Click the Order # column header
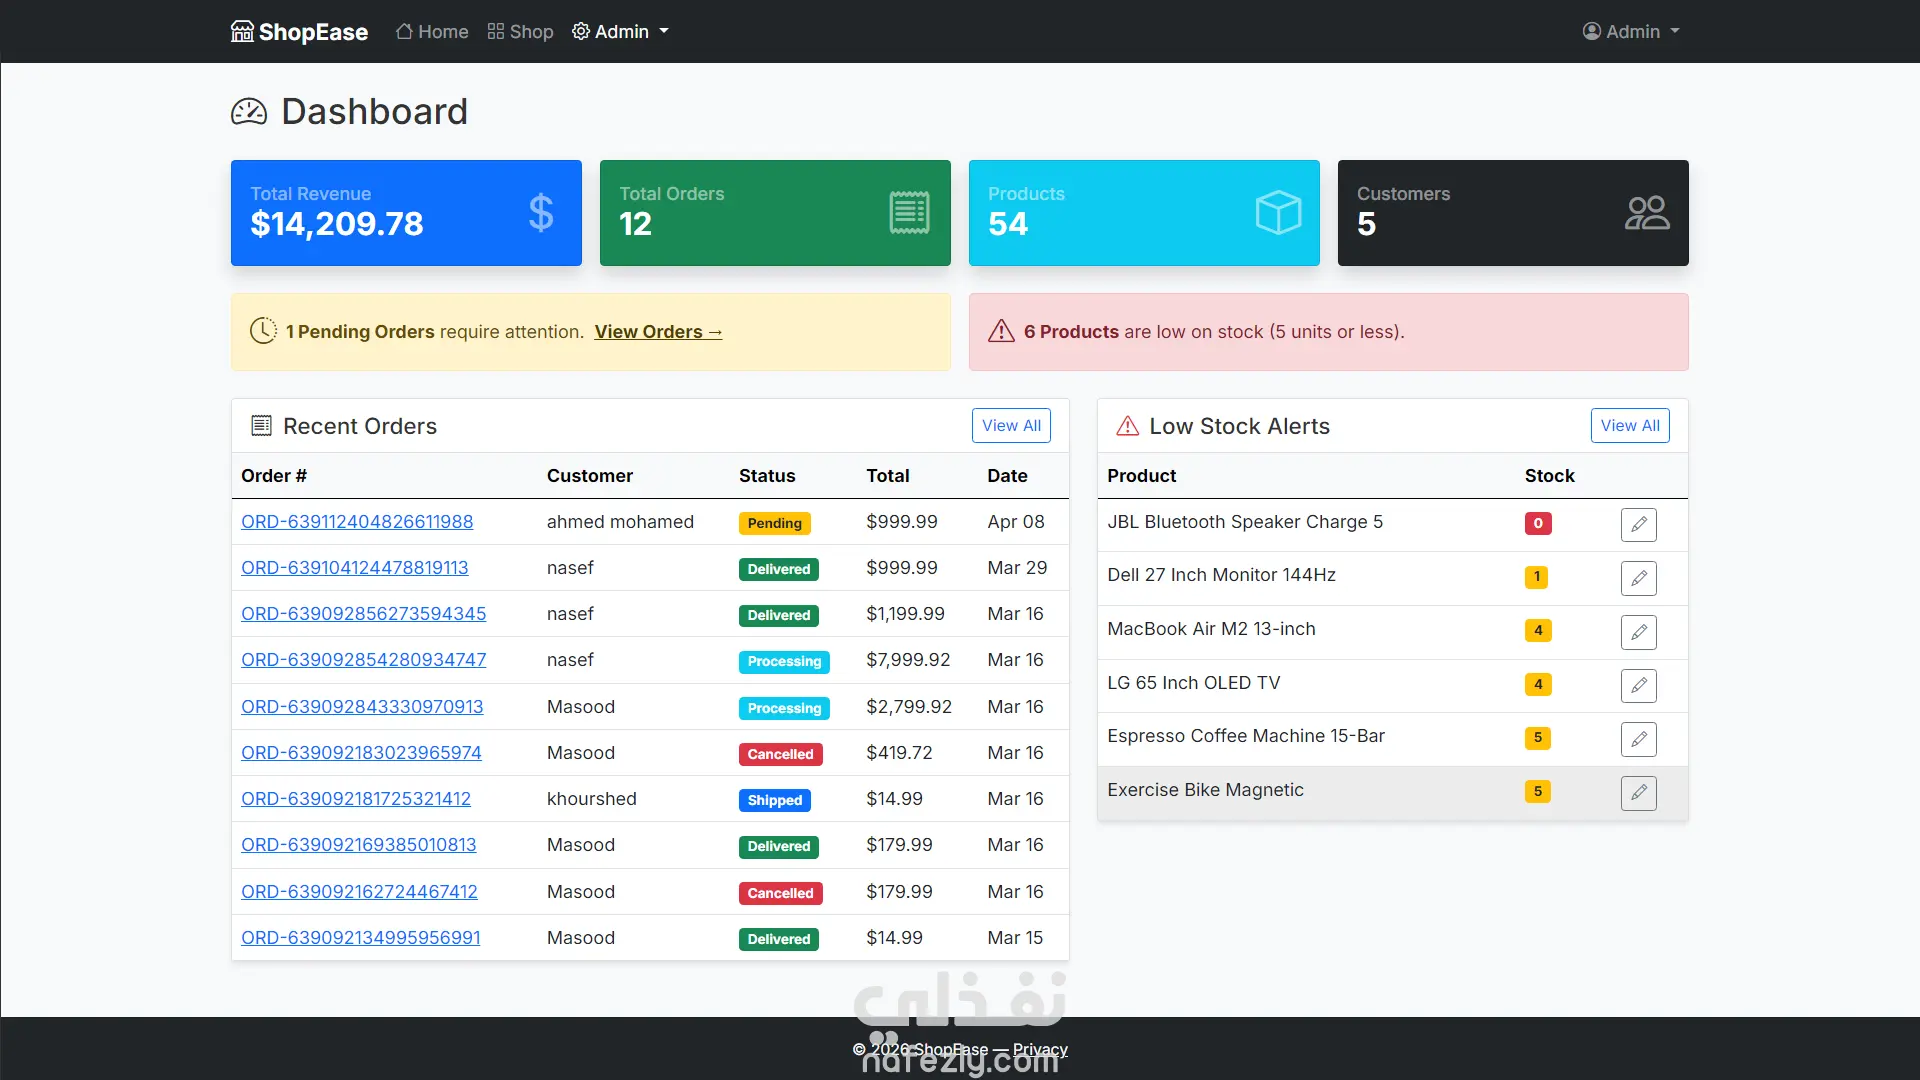This screenshot has width=1920, height=1080. (x=274, y=476)
